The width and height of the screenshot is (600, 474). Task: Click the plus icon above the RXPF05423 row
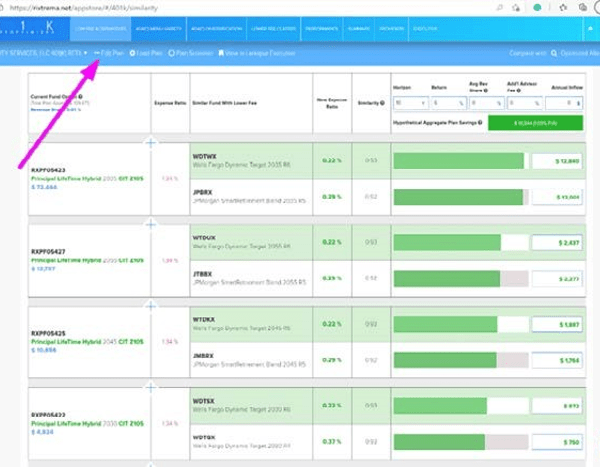coord(151,143)
